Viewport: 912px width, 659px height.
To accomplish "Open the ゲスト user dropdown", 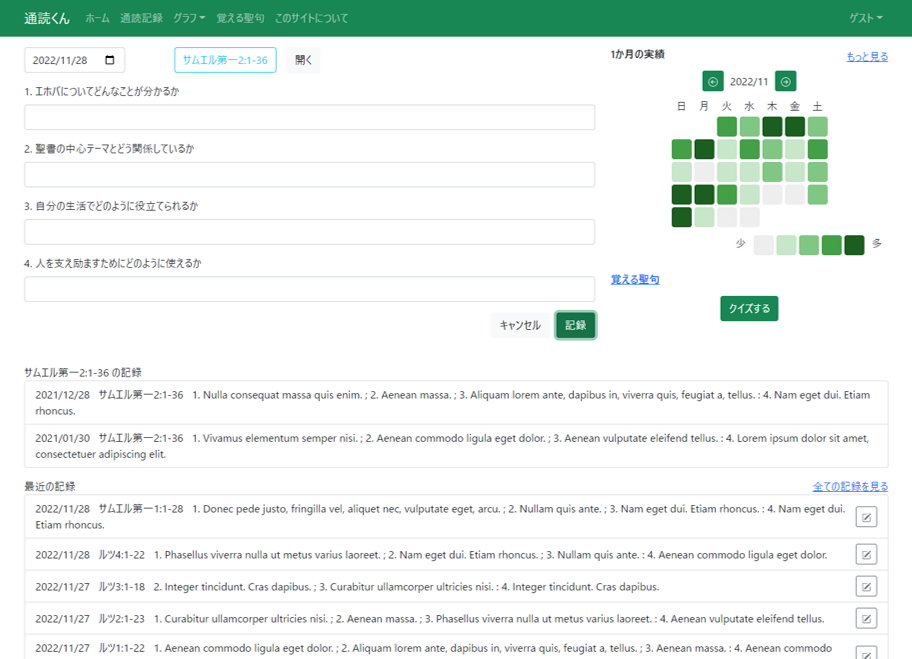I will point(865,18).
